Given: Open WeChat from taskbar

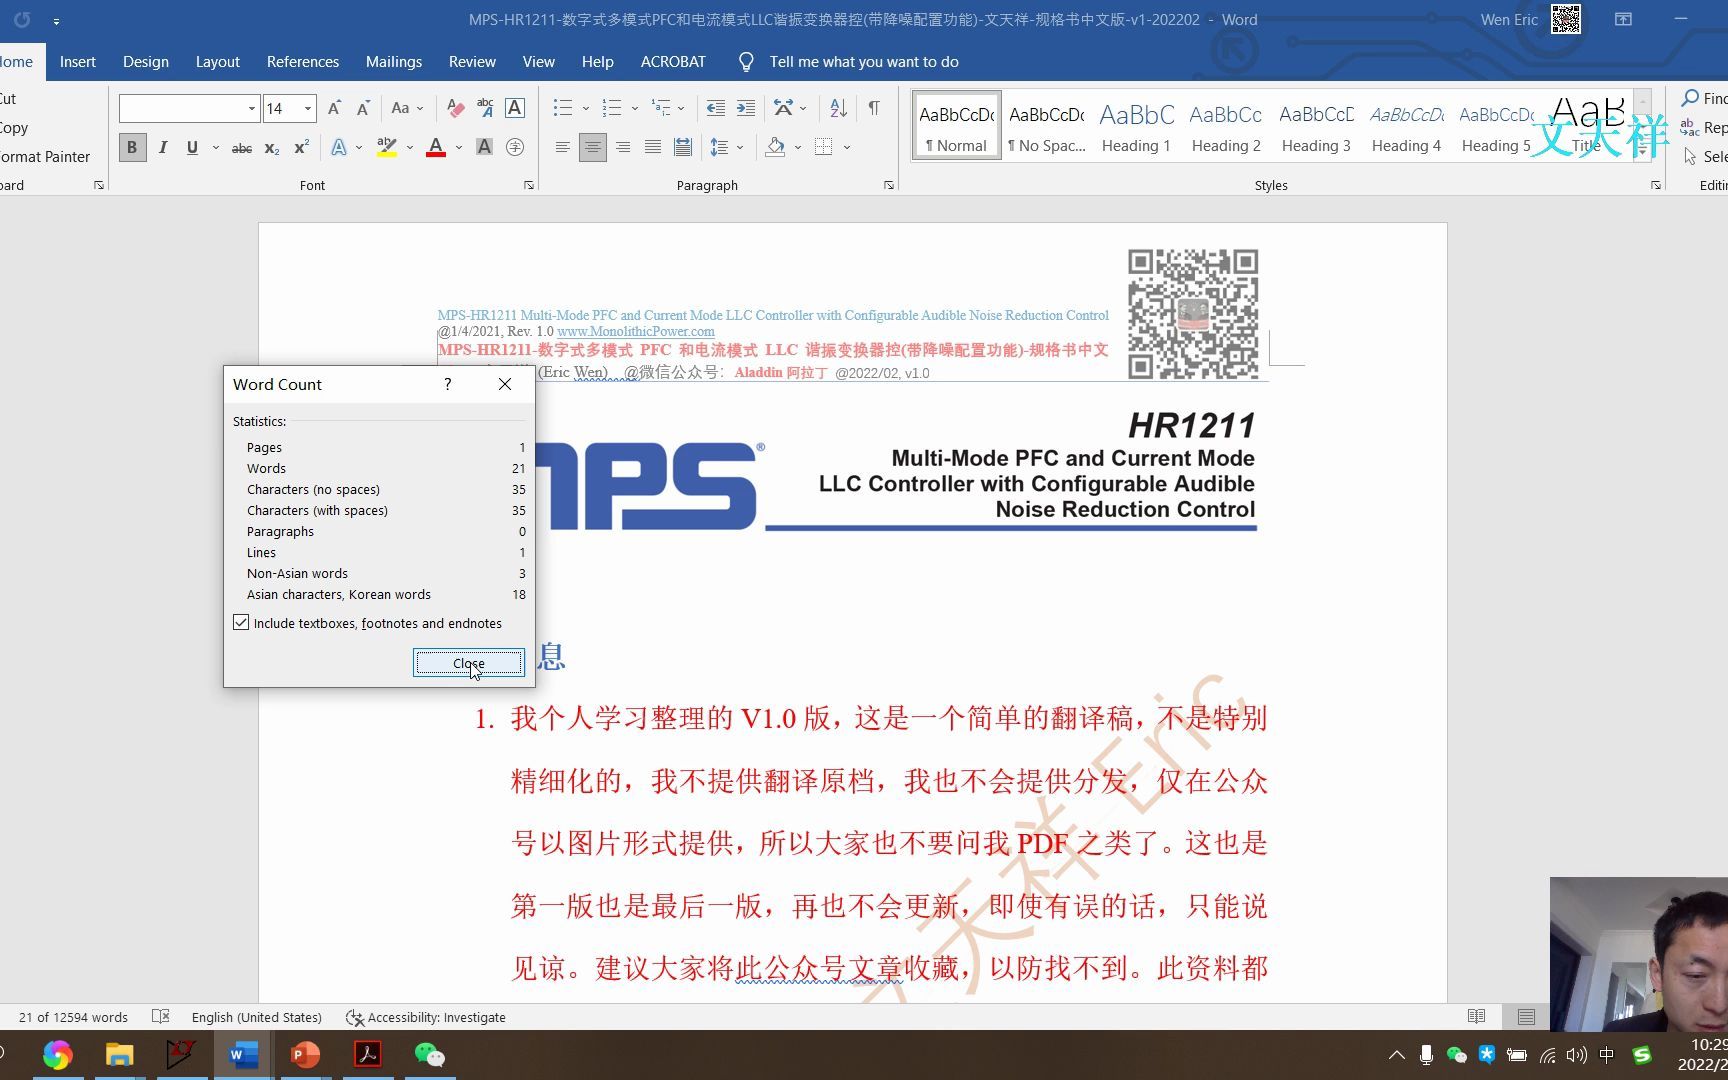Looking at the screenshot, I should (x=429, y=1054).
